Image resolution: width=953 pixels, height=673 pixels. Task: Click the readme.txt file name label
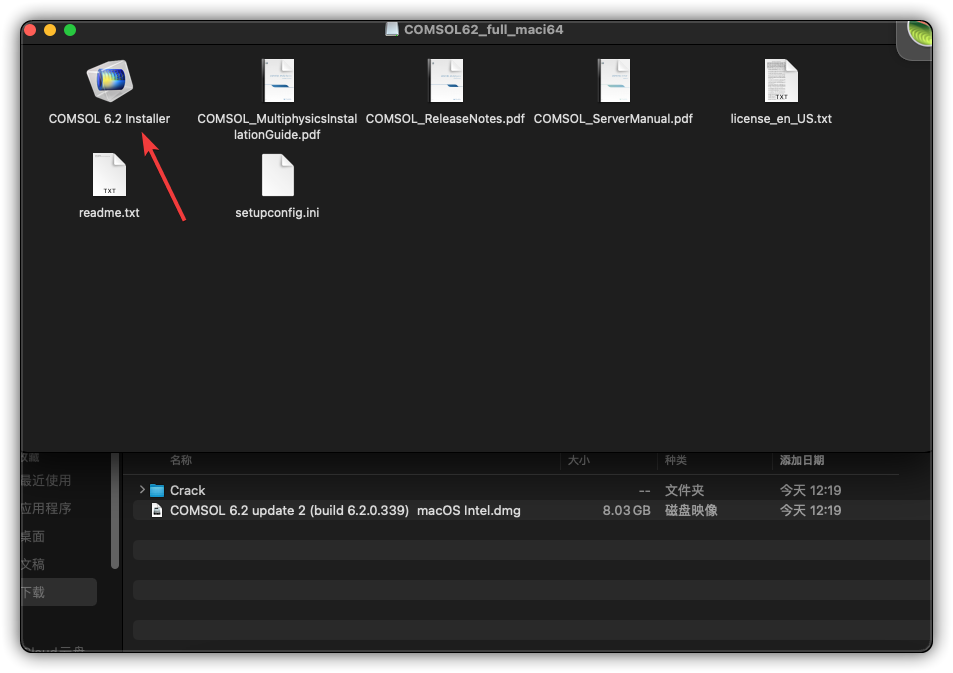click(x=109, y=213)
